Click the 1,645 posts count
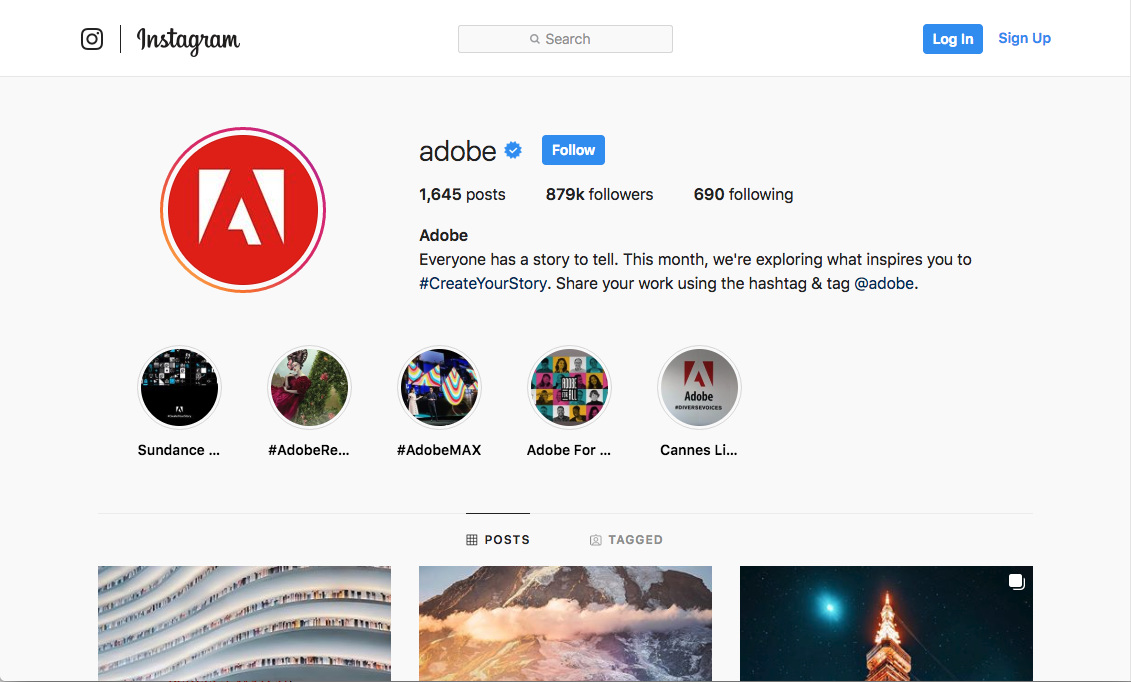 pos(462,195)
